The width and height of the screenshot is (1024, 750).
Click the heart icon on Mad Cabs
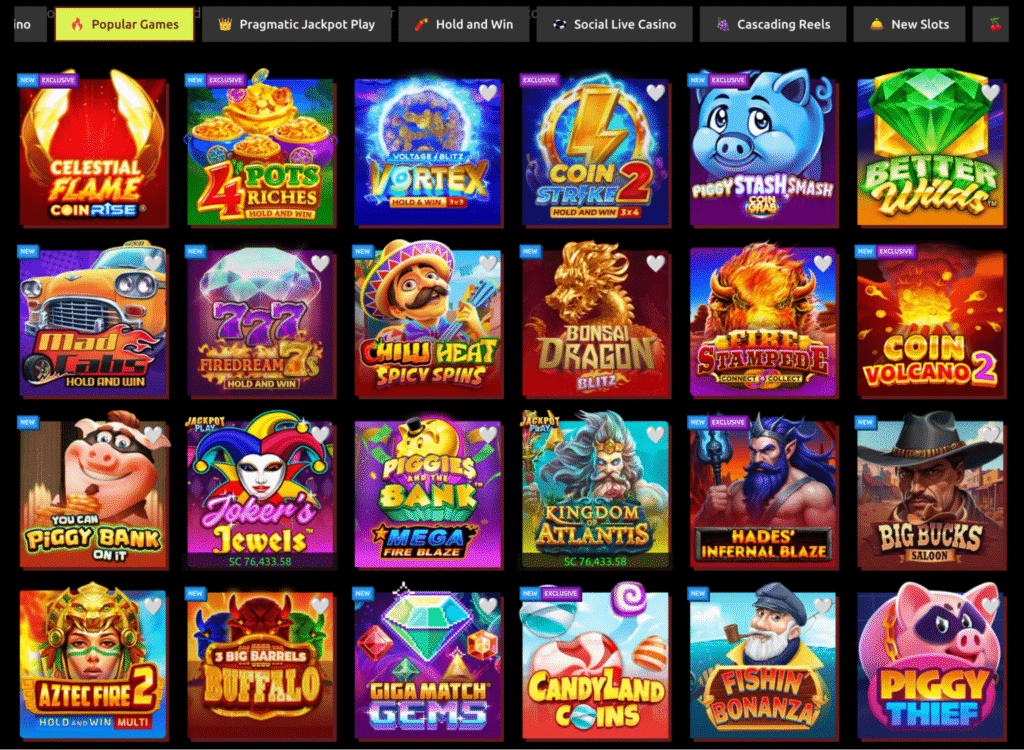(x=153, y=263)
